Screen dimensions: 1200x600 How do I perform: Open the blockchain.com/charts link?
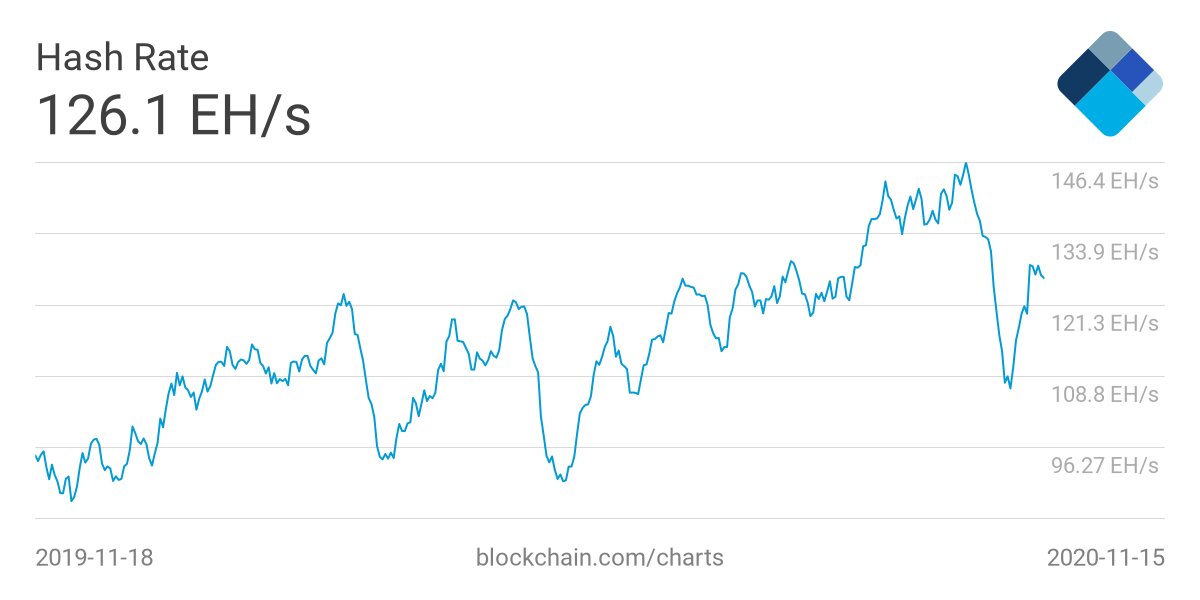[x=600, y=557]
